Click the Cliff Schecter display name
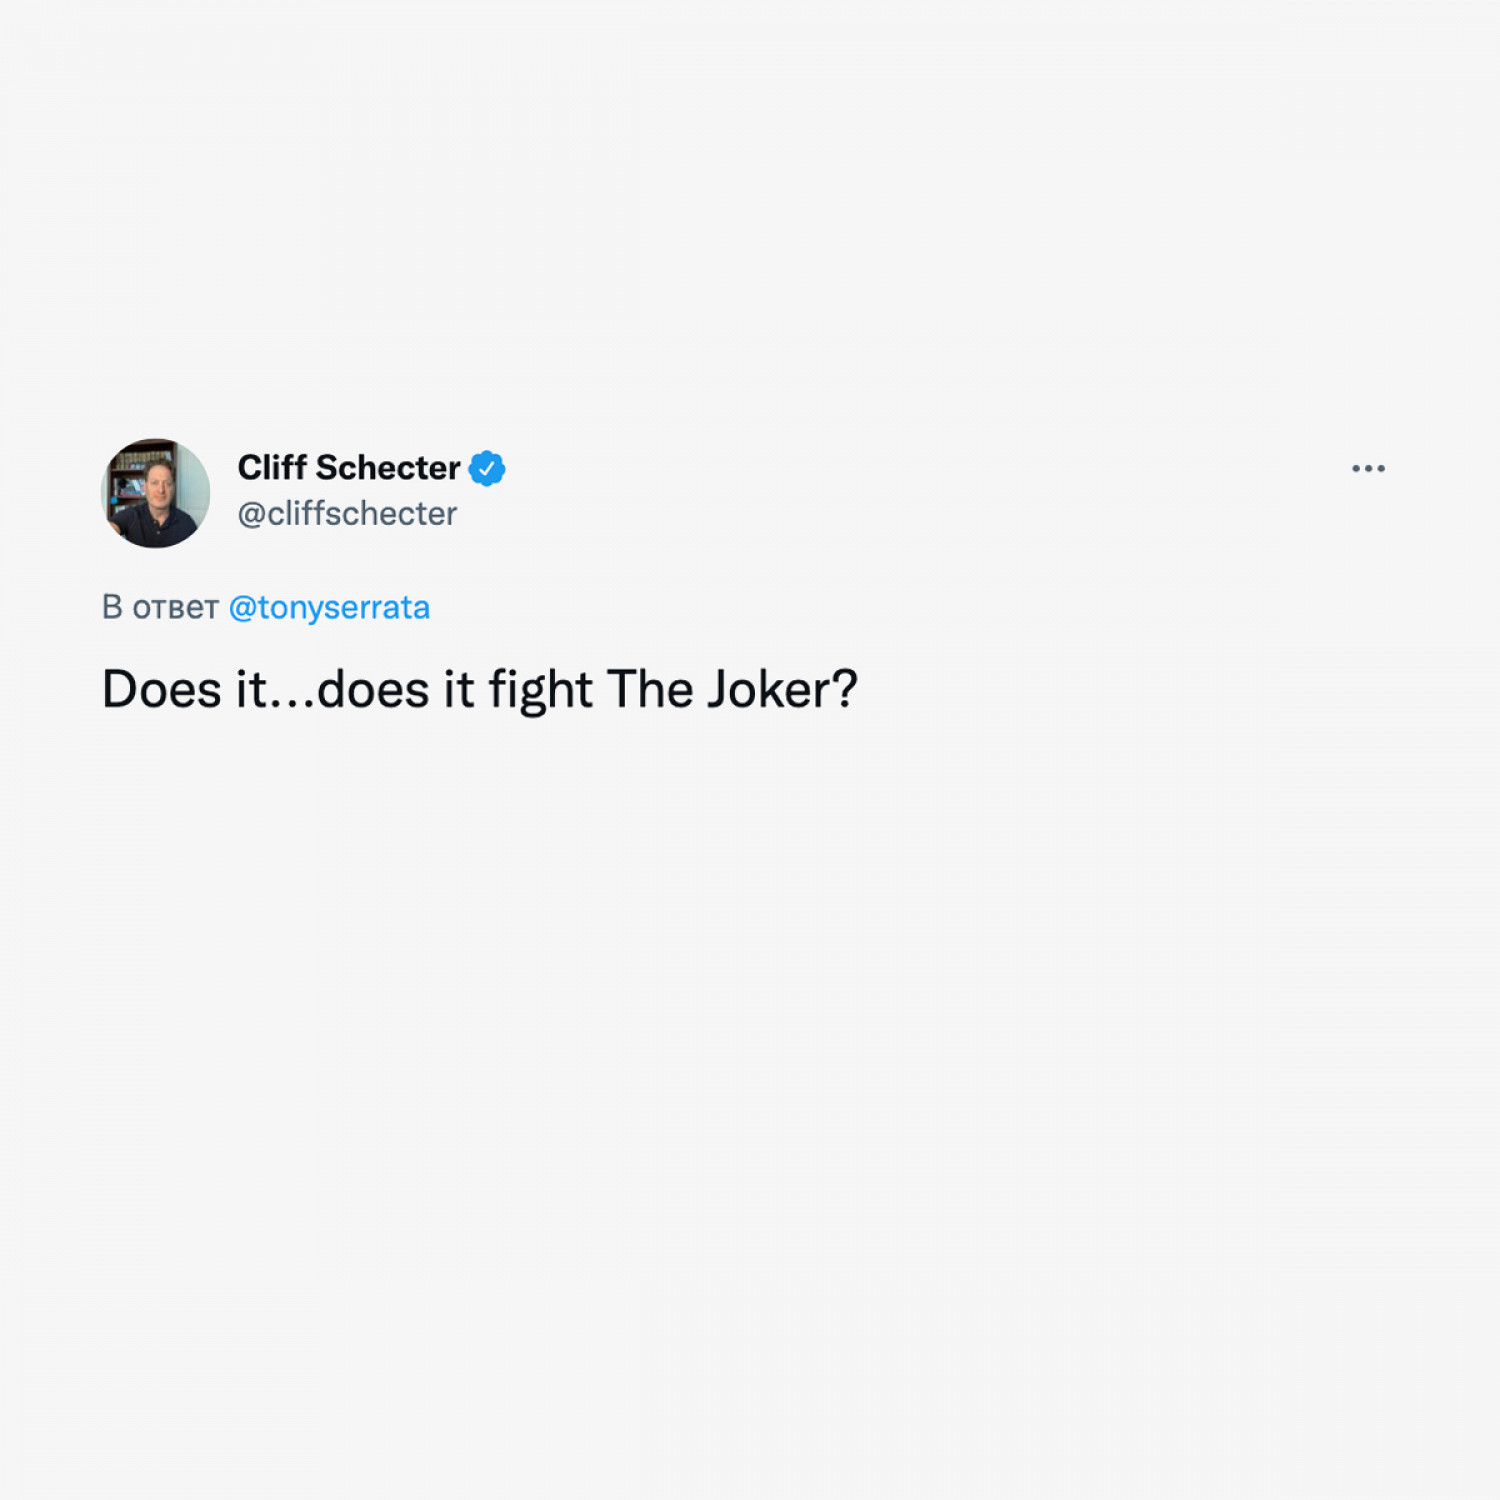Viewport: 1500px width, 1500px height. click(x=349, y=467)
